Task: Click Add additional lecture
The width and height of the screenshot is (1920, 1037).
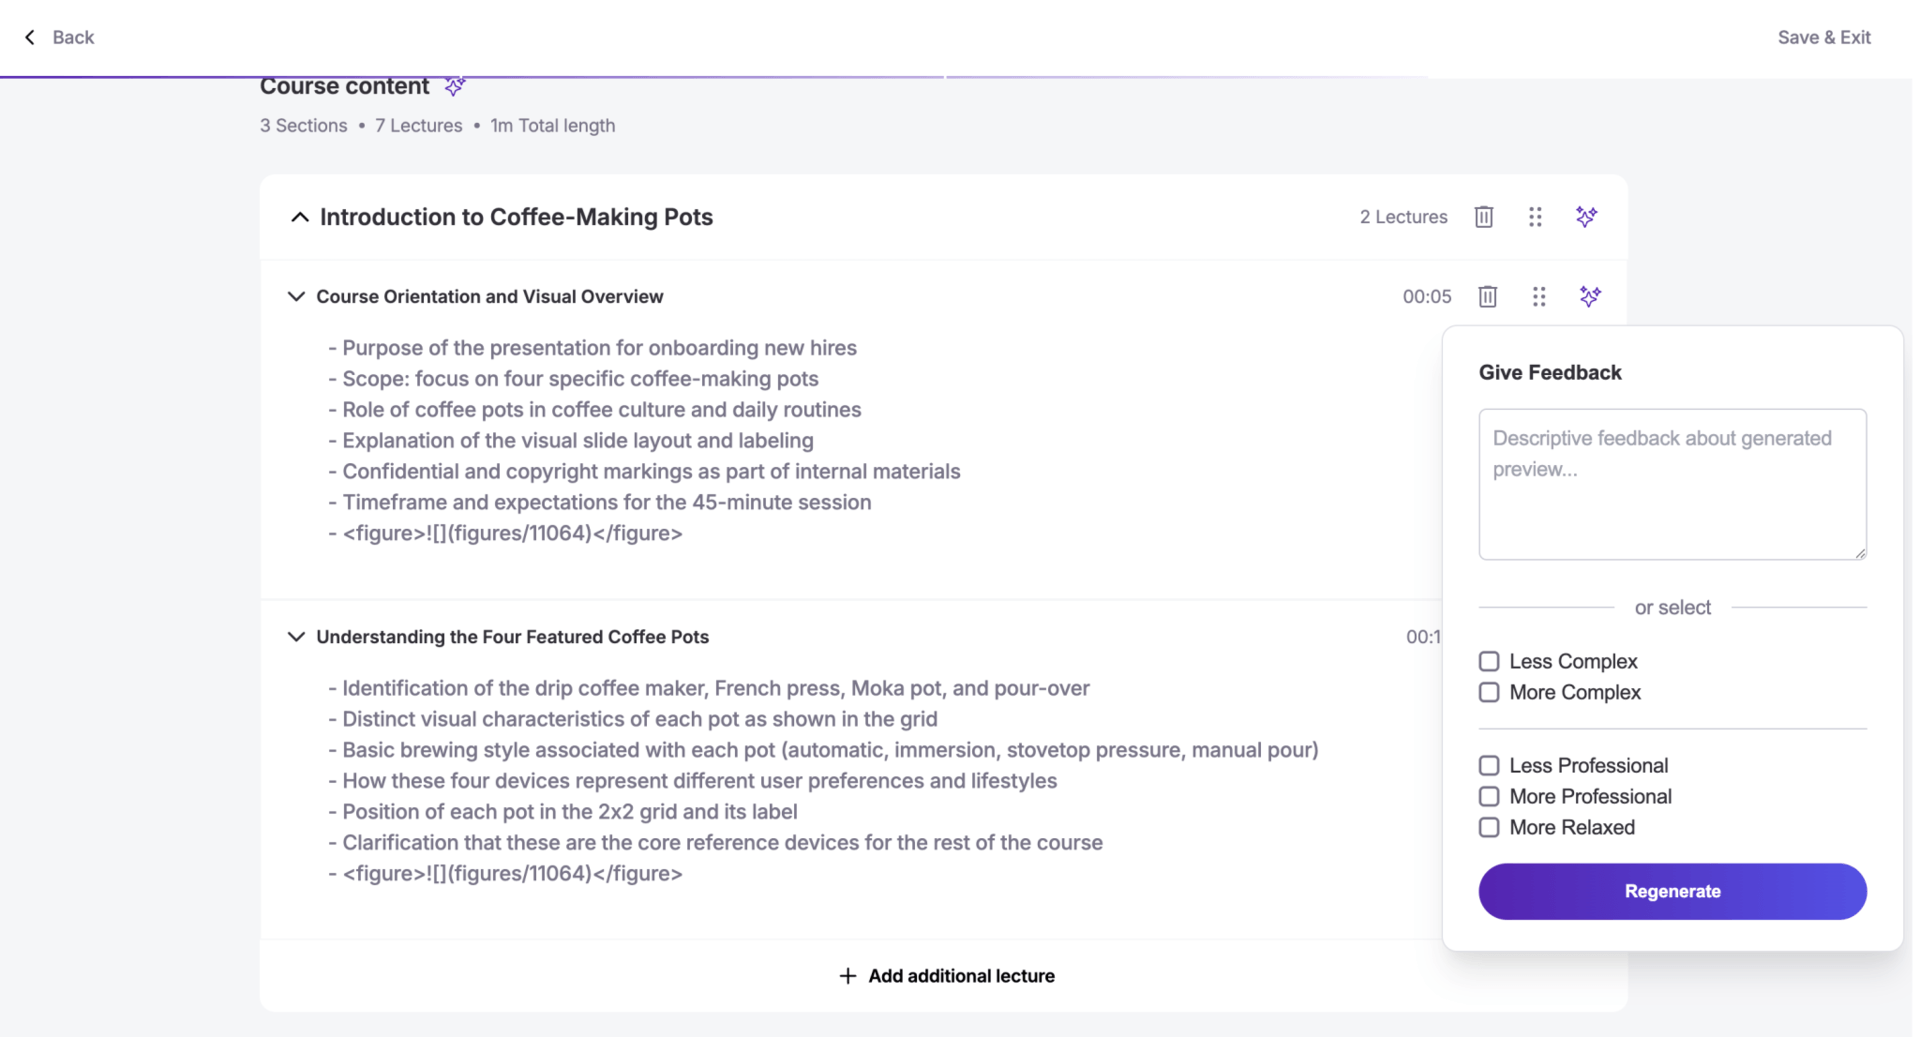Action: [x=945, y=975]
